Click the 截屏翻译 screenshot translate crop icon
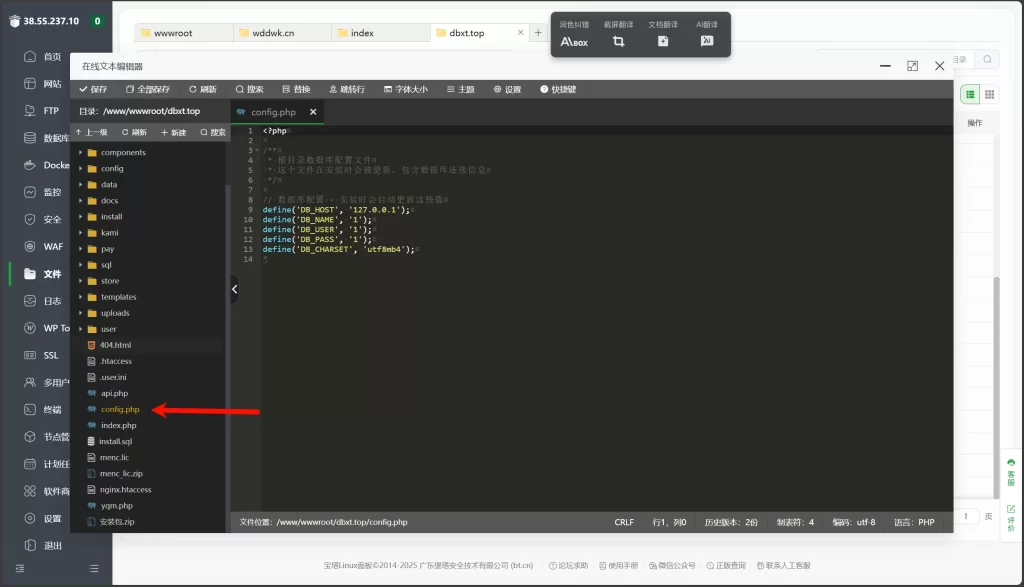 618,41
